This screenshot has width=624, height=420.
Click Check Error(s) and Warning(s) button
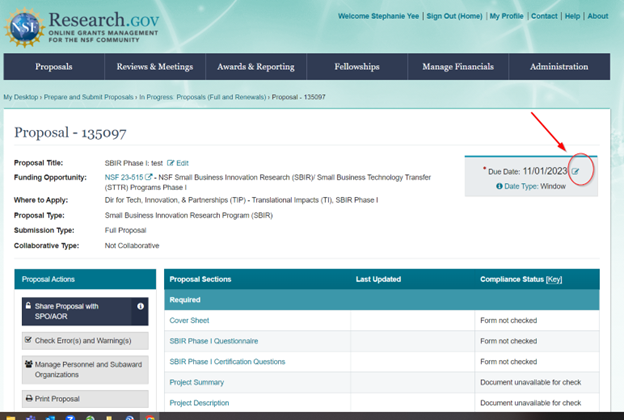(x=82, y=340)
